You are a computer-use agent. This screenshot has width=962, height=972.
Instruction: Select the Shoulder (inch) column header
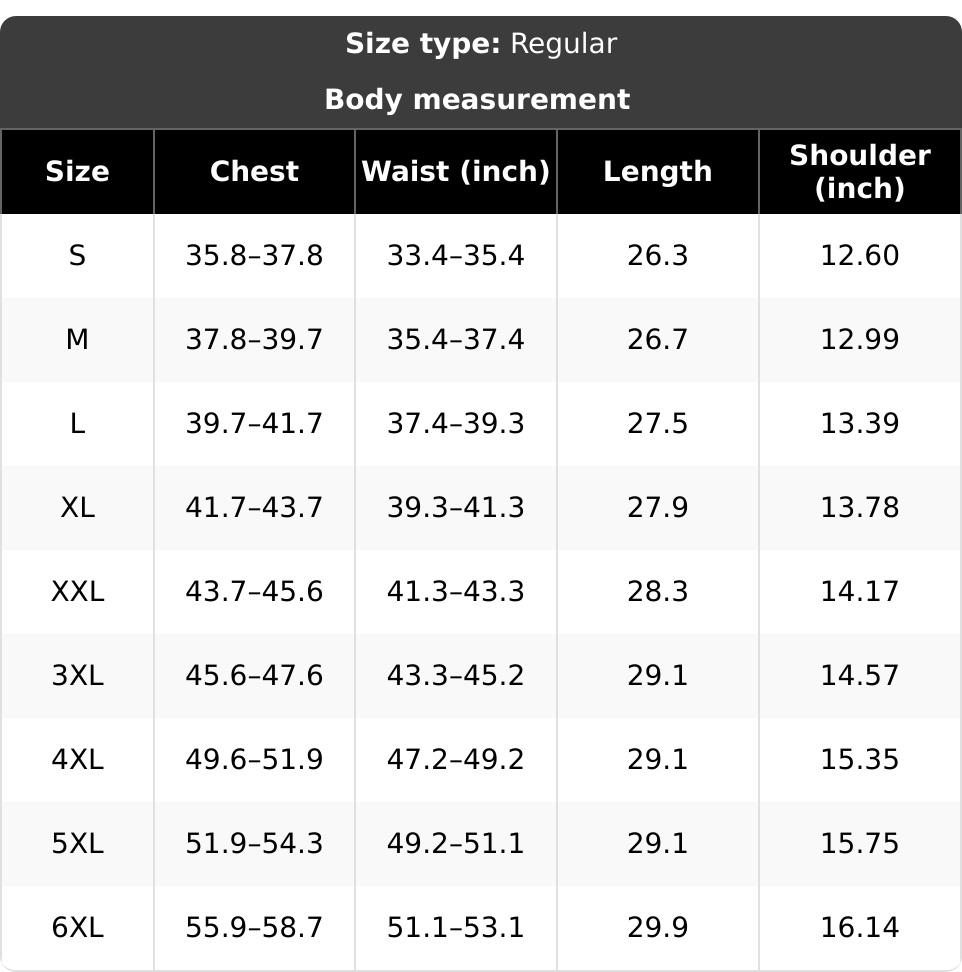point(860,172)
